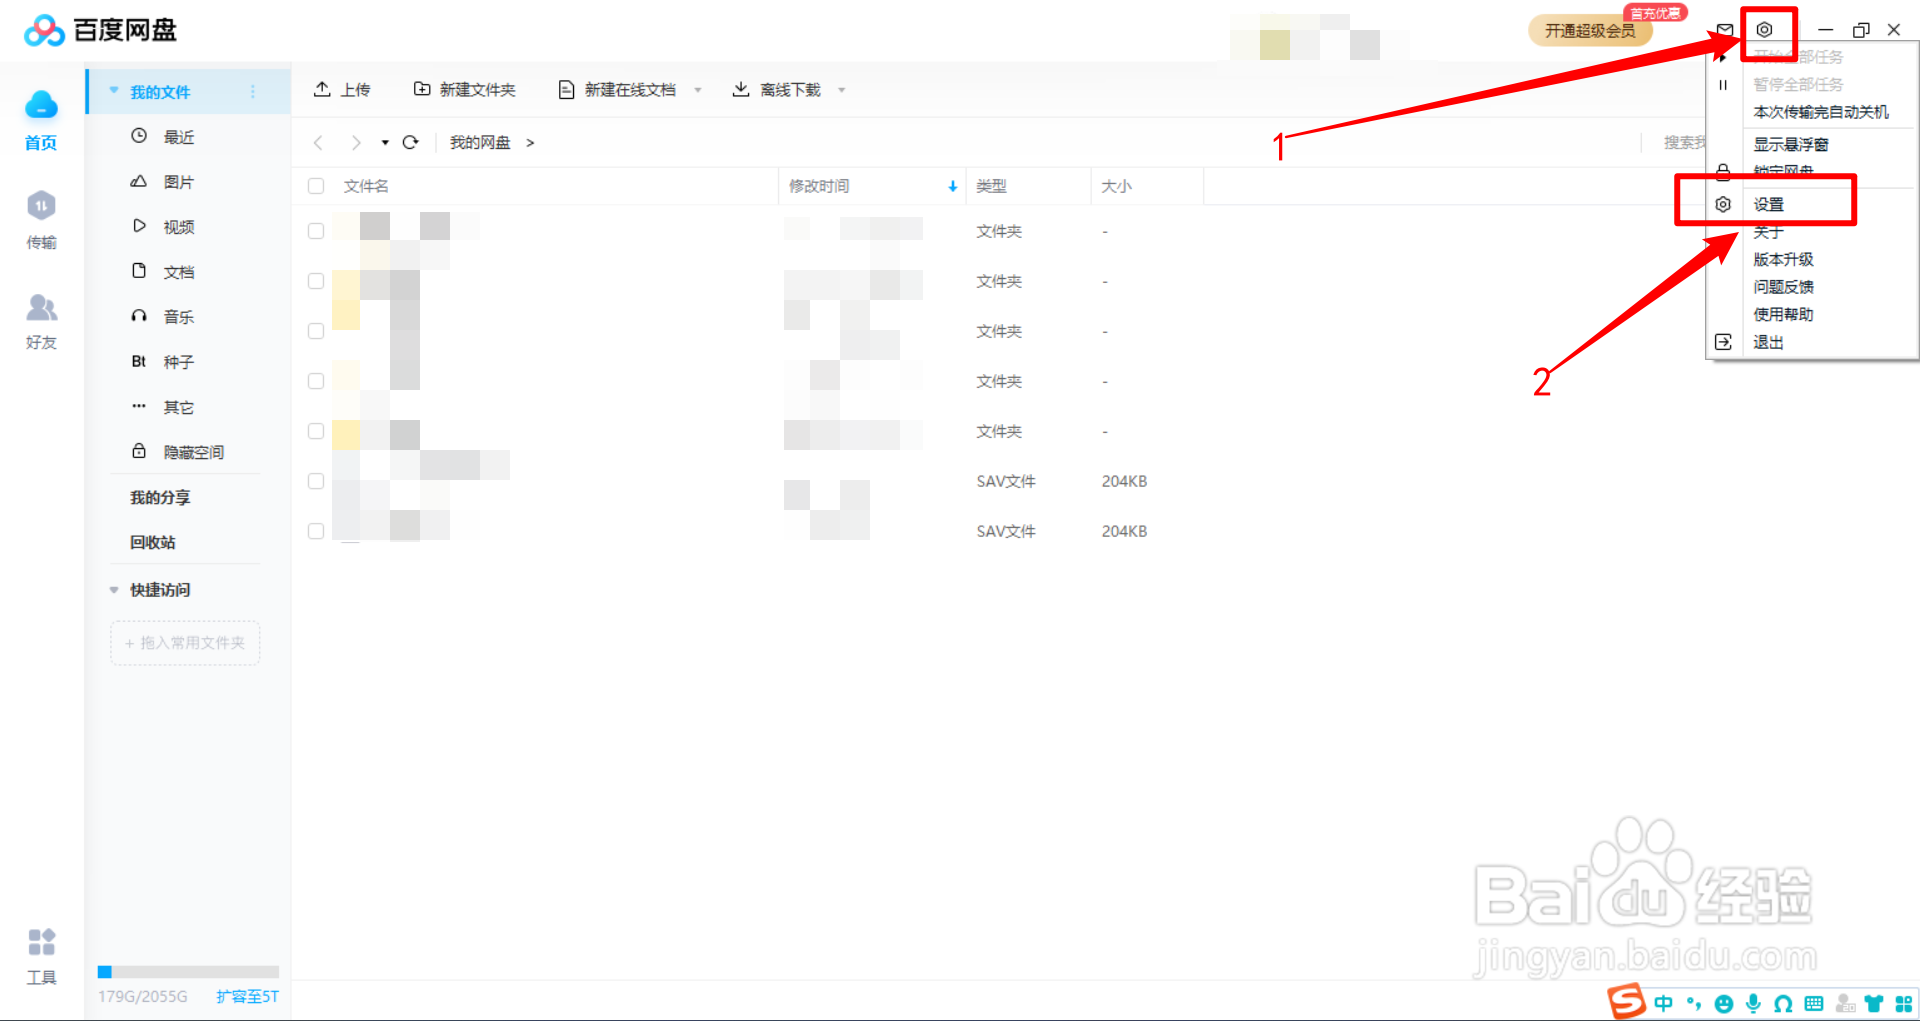Check the select-all checkbox in file list header
The width and height of the screenshot is (1920, 1021).
pos(316,186)
